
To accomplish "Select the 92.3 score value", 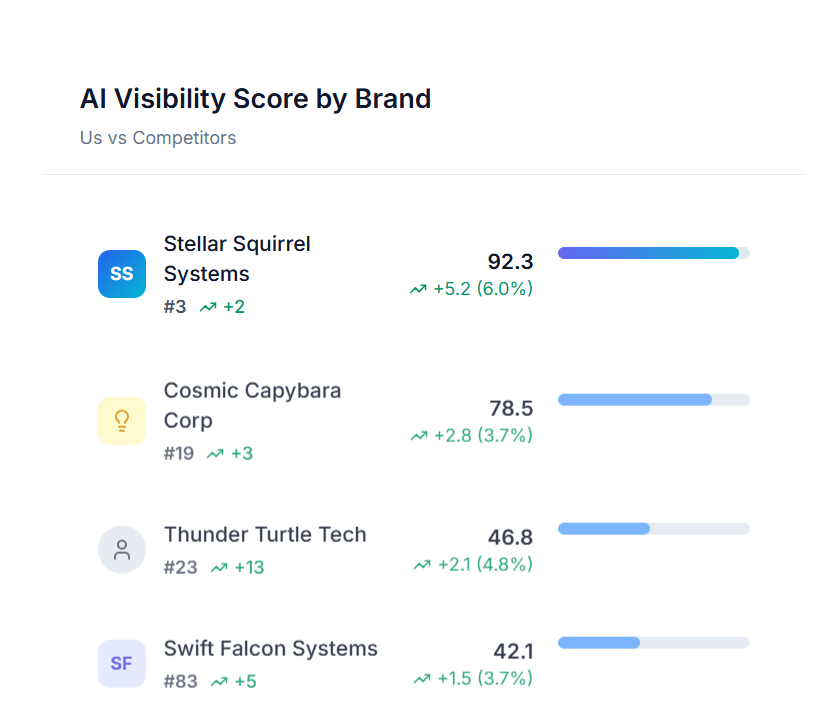I will [511, 262].
